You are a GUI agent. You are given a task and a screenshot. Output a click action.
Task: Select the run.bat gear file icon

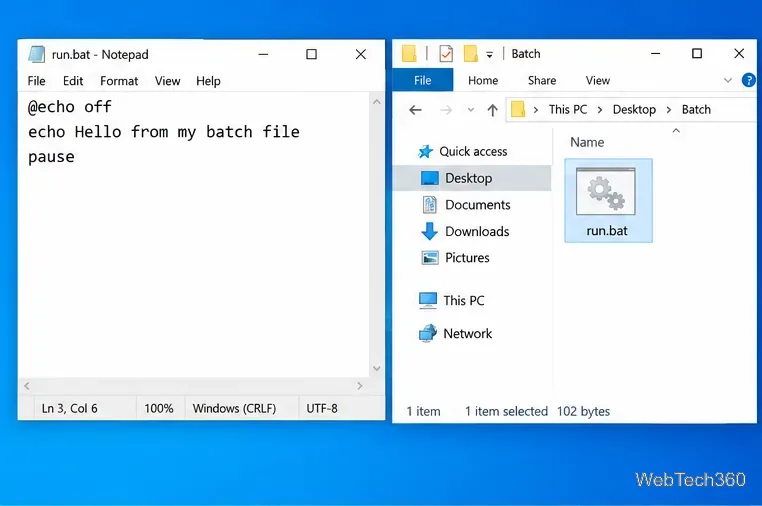coord(606,191)
